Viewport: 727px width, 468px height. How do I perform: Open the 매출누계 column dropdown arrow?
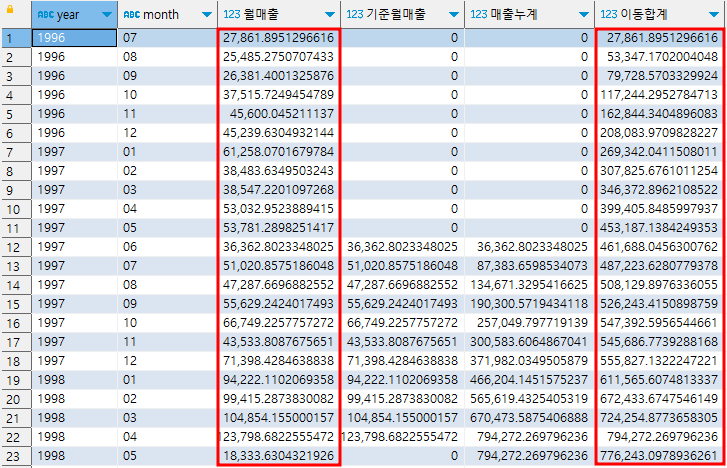(584, 15)
